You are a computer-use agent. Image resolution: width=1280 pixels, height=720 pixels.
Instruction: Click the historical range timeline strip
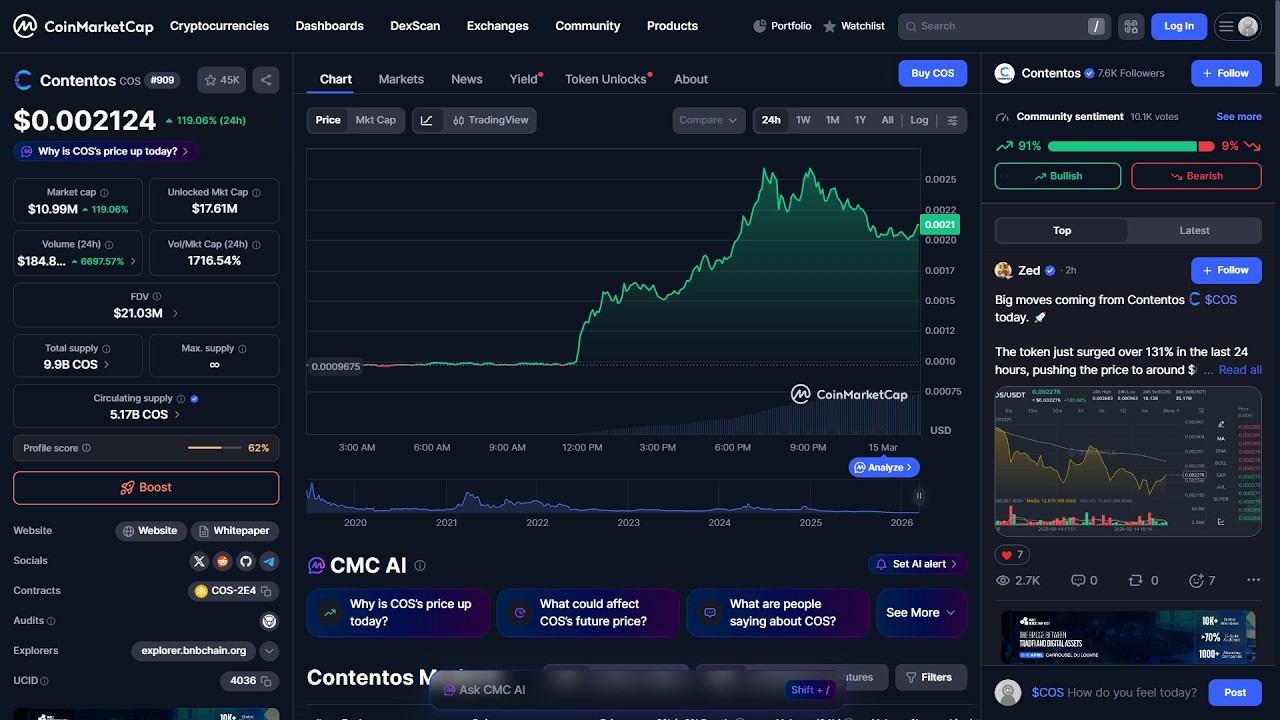click(x=612, y=496)
